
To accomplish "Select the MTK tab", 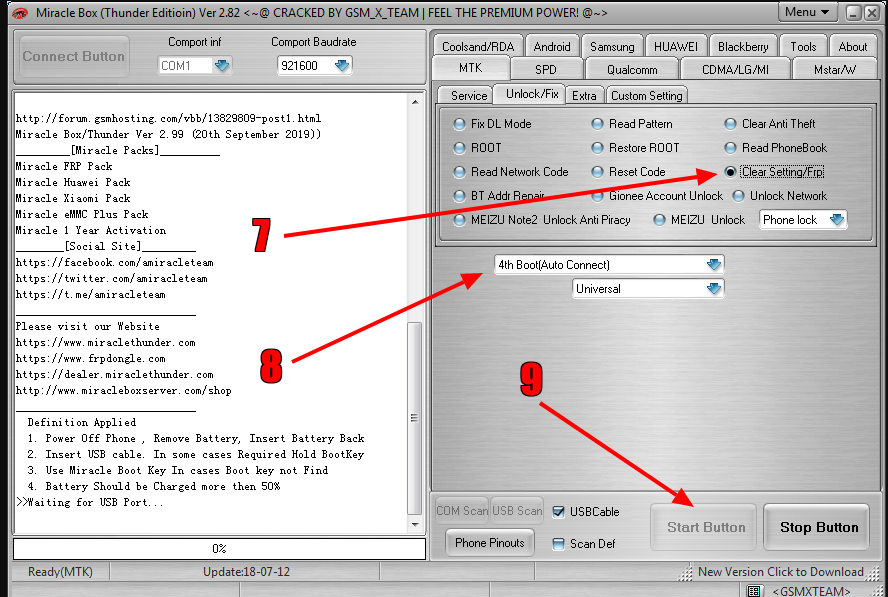I will [x=471, y=68].
